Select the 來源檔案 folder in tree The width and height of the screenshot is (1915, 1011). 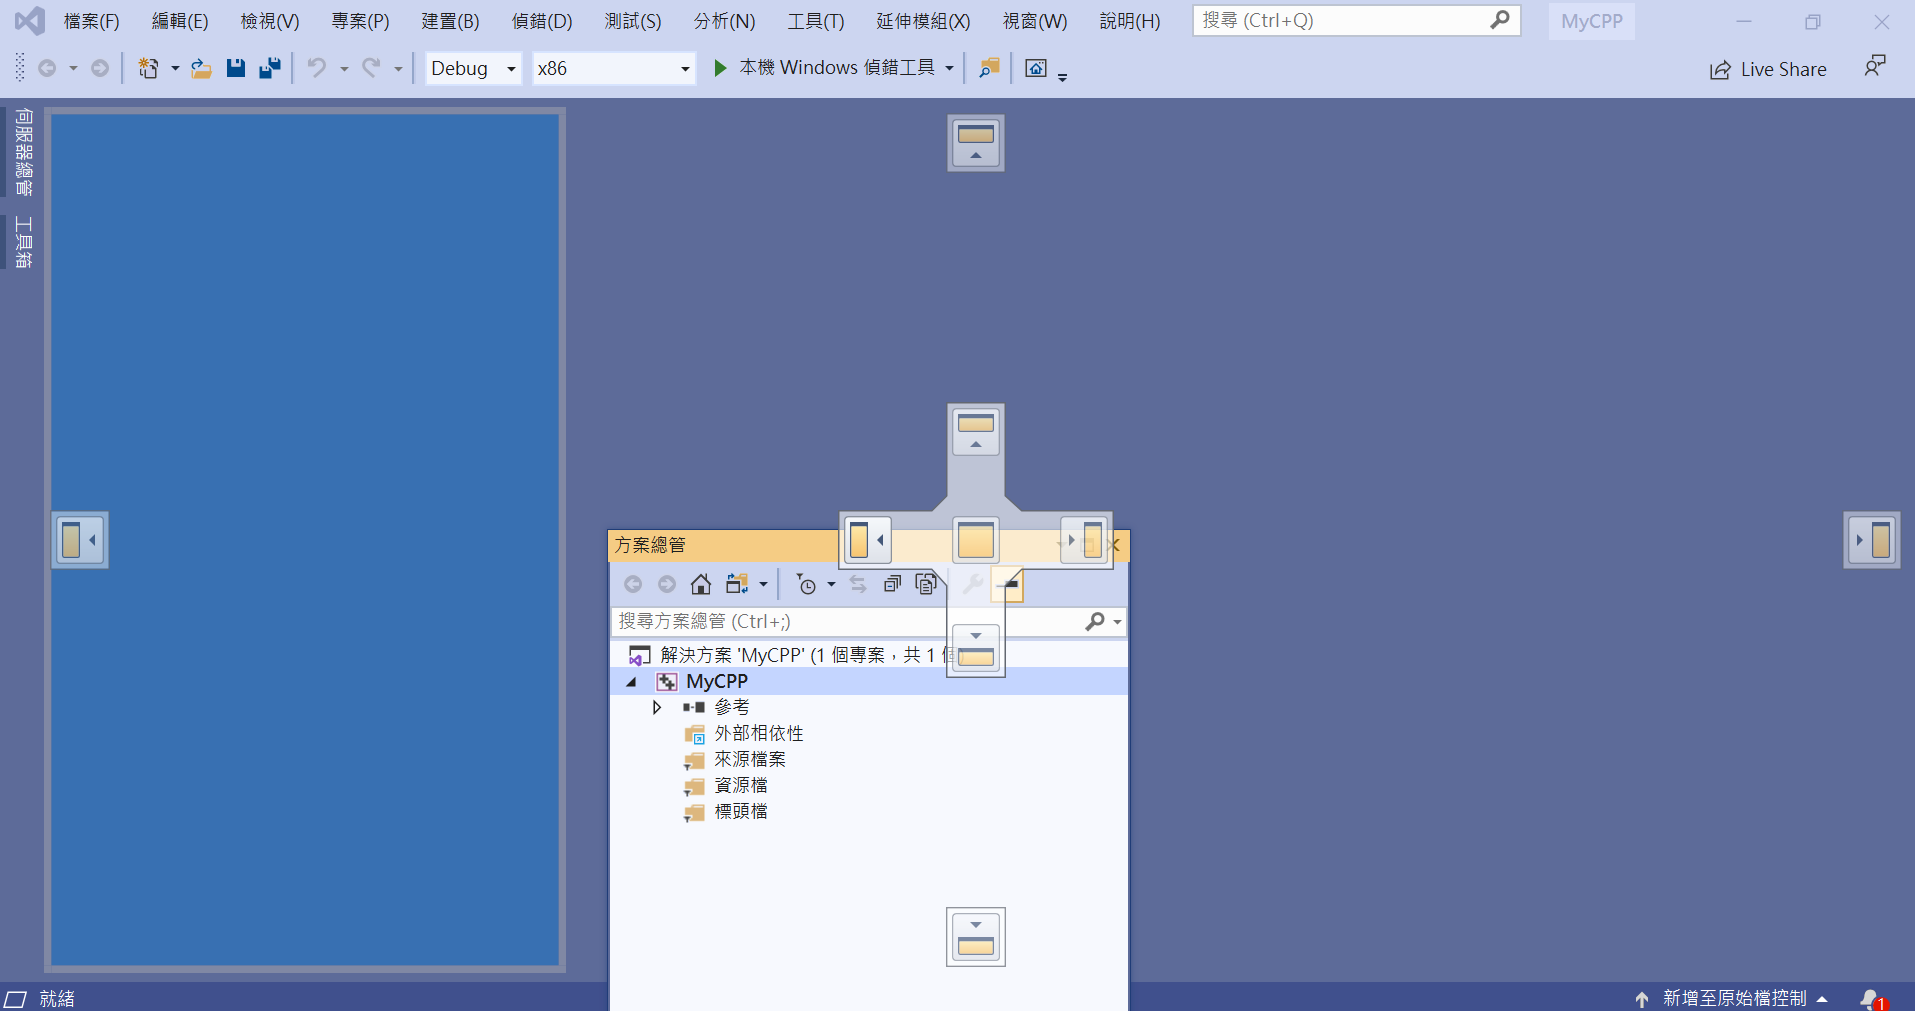(749, 760)
